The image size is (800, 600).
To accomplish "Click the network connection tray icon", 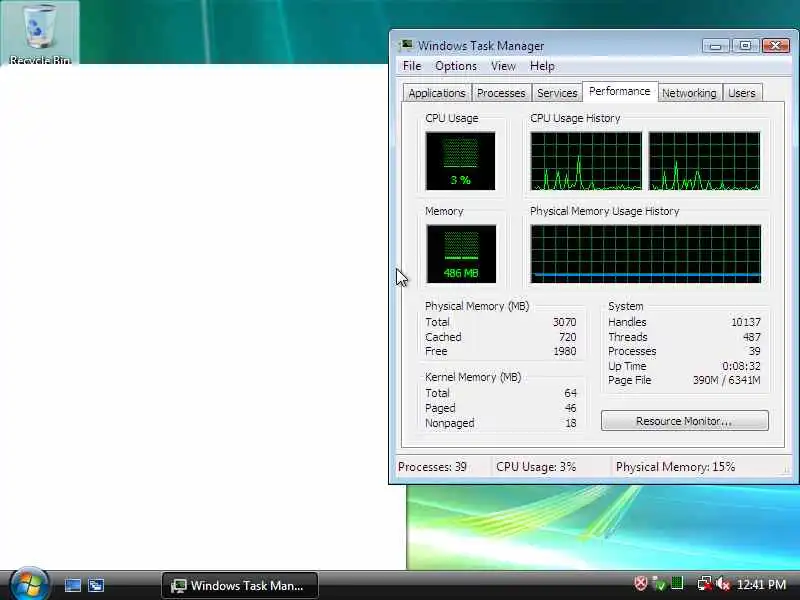I will click(705, 584).
